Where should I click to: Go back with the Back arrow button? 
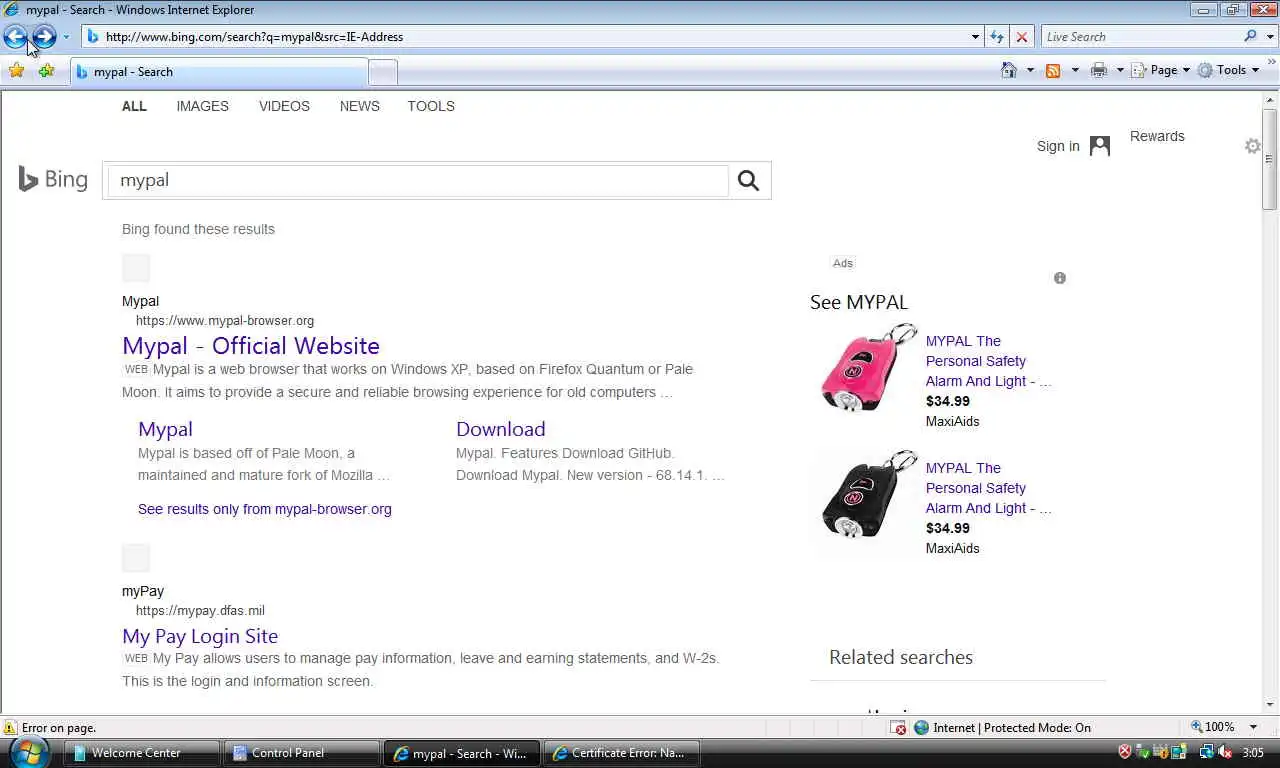[x=15, y=37]
